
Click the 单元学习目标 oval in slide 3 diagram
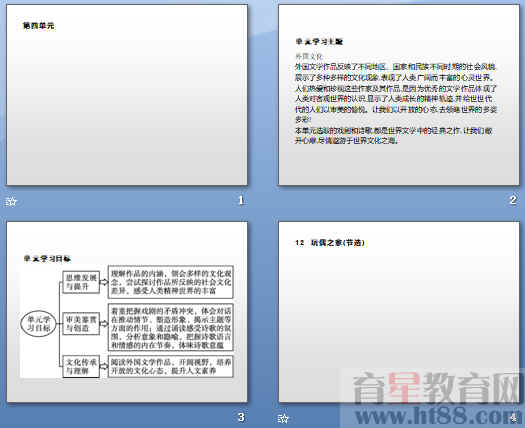click(x=39, y=323)
